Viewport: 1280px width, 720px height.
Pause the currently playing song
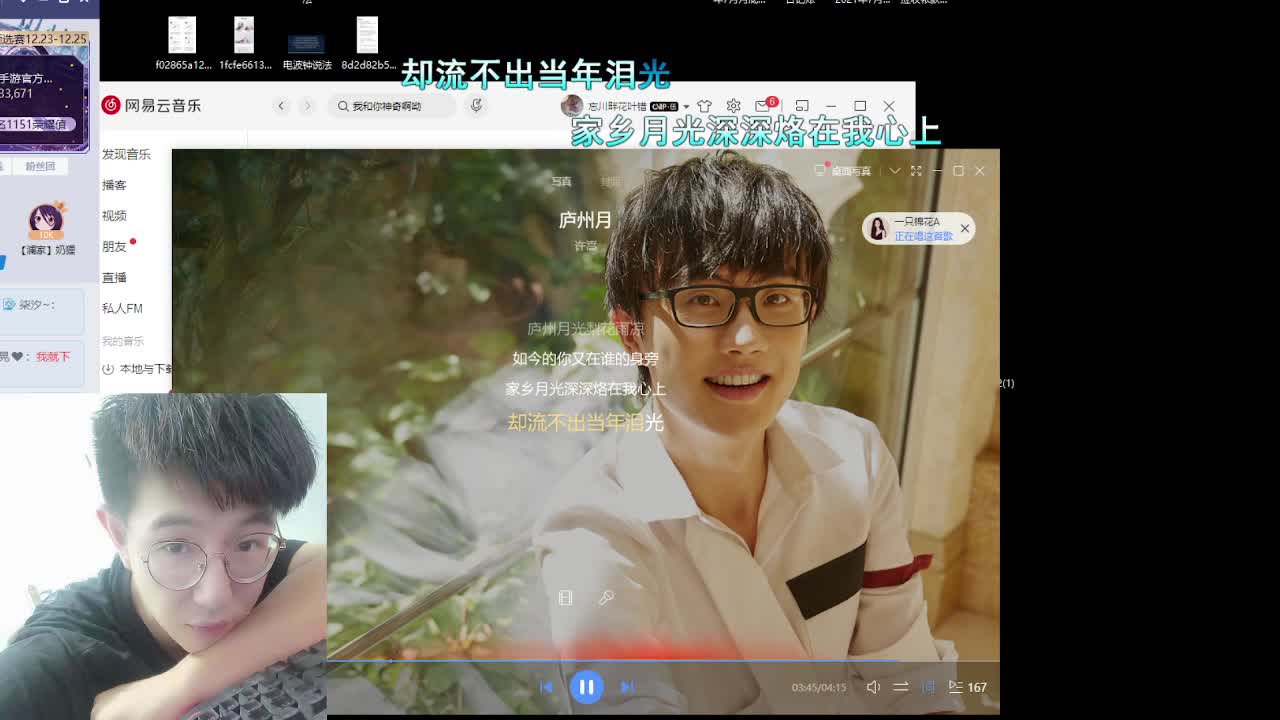pyautogui.click(x=586, y=687)
